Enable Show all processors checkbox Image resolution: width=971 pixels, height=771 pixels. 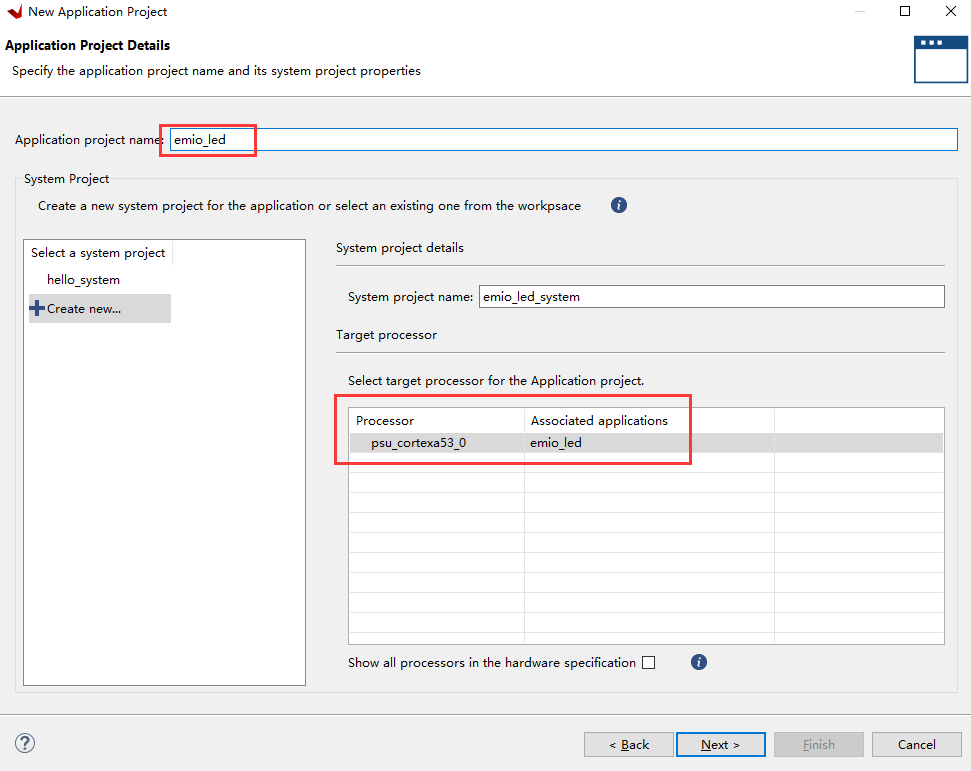tap(649, 662)
